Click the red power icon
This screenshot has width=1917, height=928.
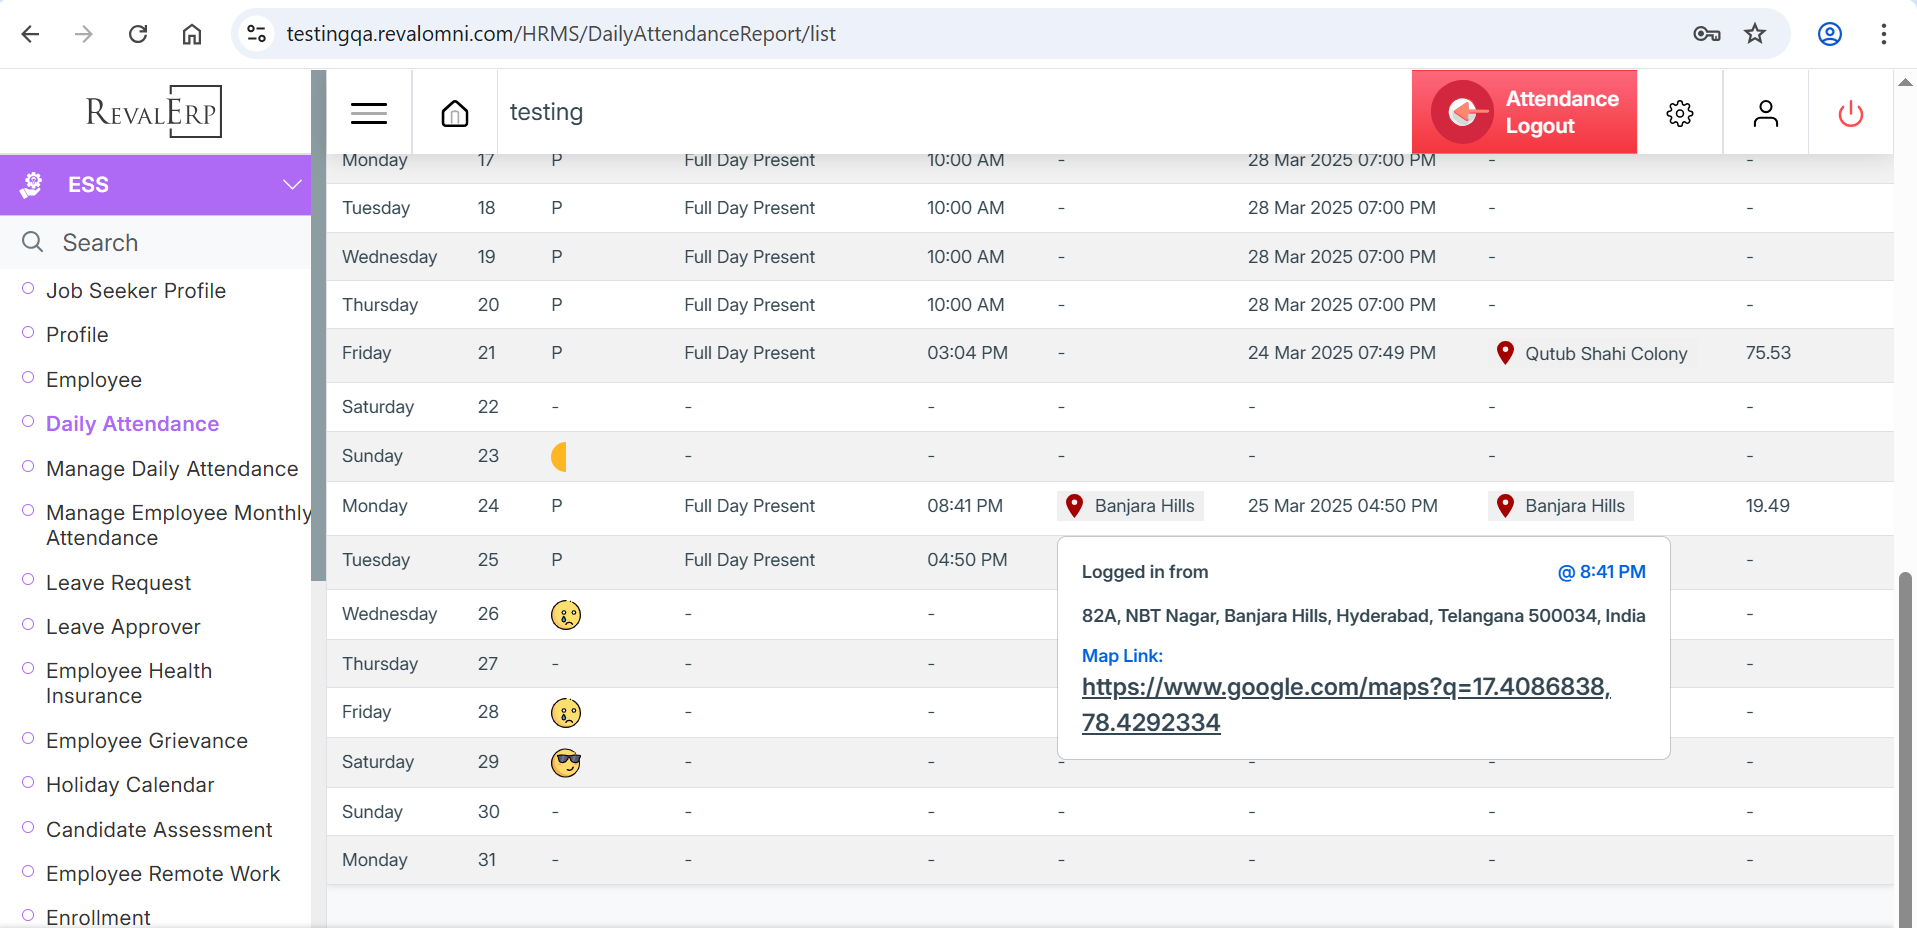point(1850,113)
